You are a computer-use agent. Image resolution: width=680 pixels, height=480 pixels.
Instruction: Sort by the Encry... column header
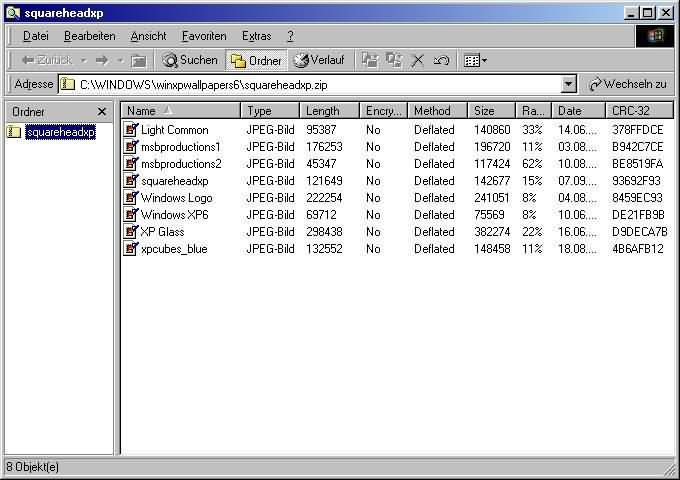coord(383,111)
